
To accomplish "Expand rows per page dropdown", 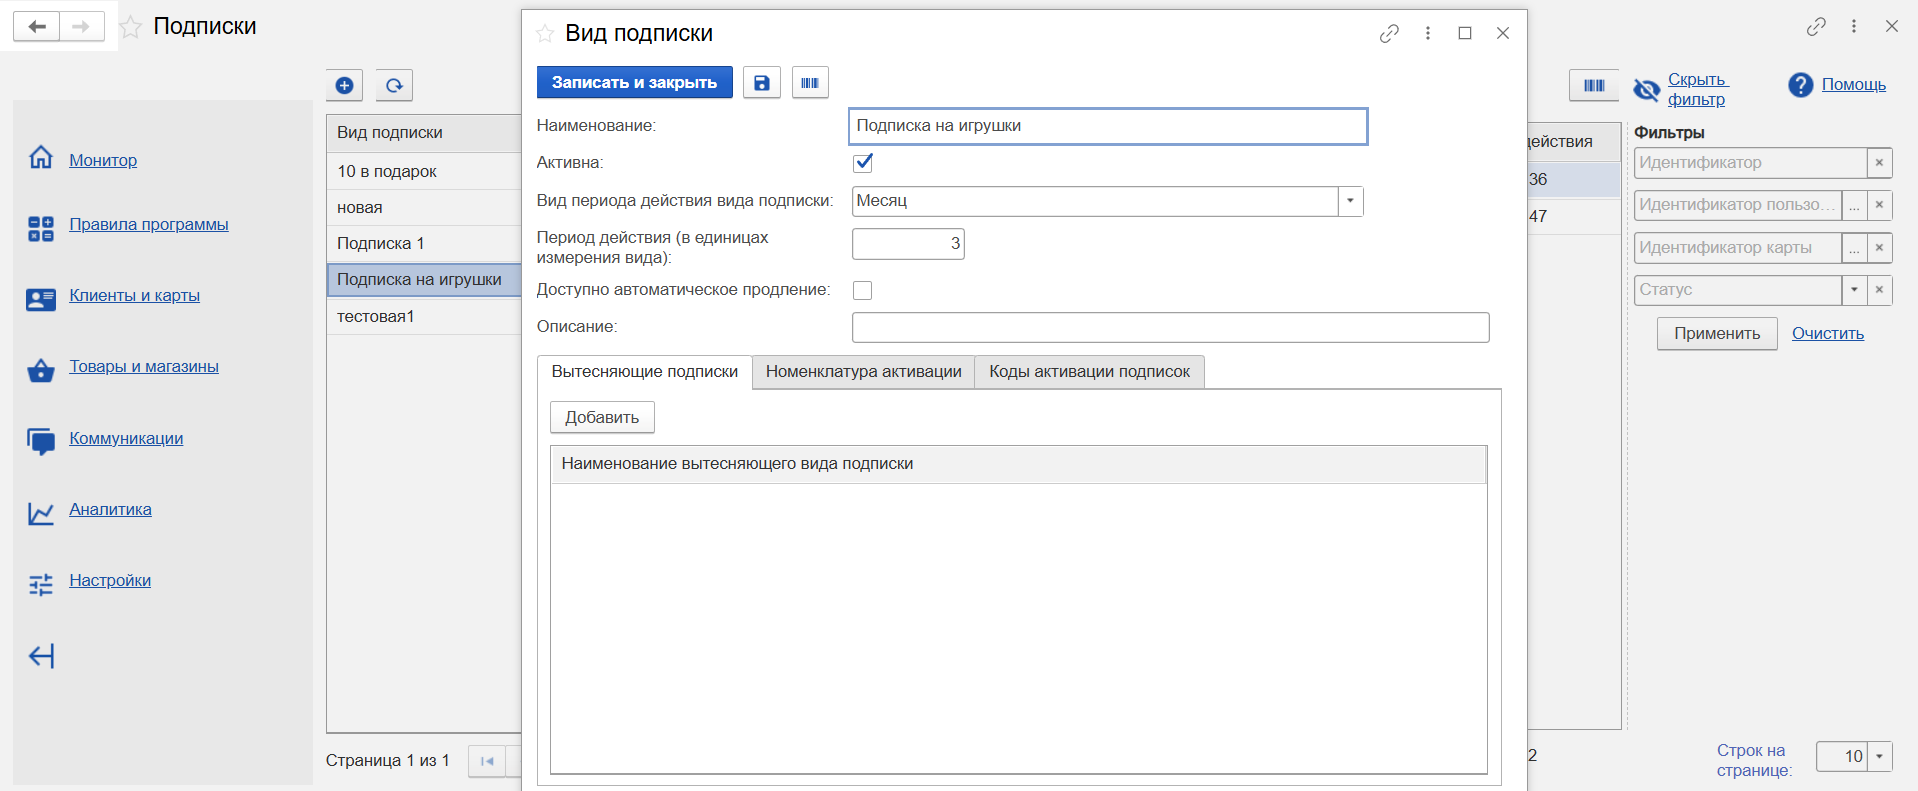I will pyautogui.click(x=1879, y=756).
